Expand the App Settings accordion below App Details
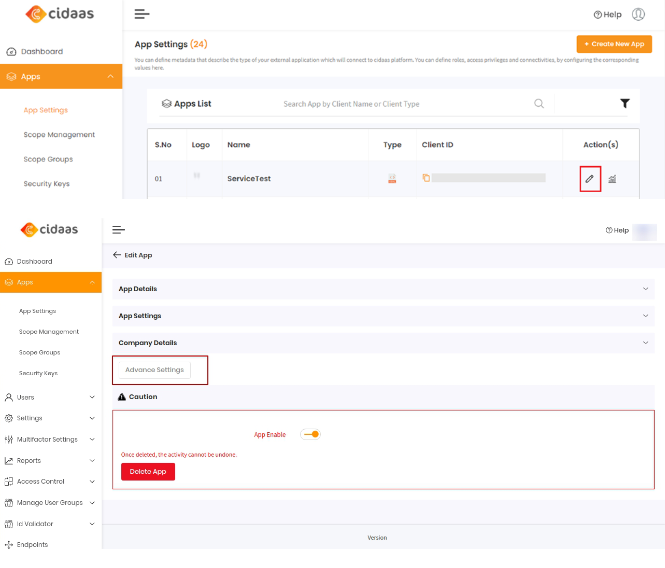The image size is (665, 568). tap(383, 316)
